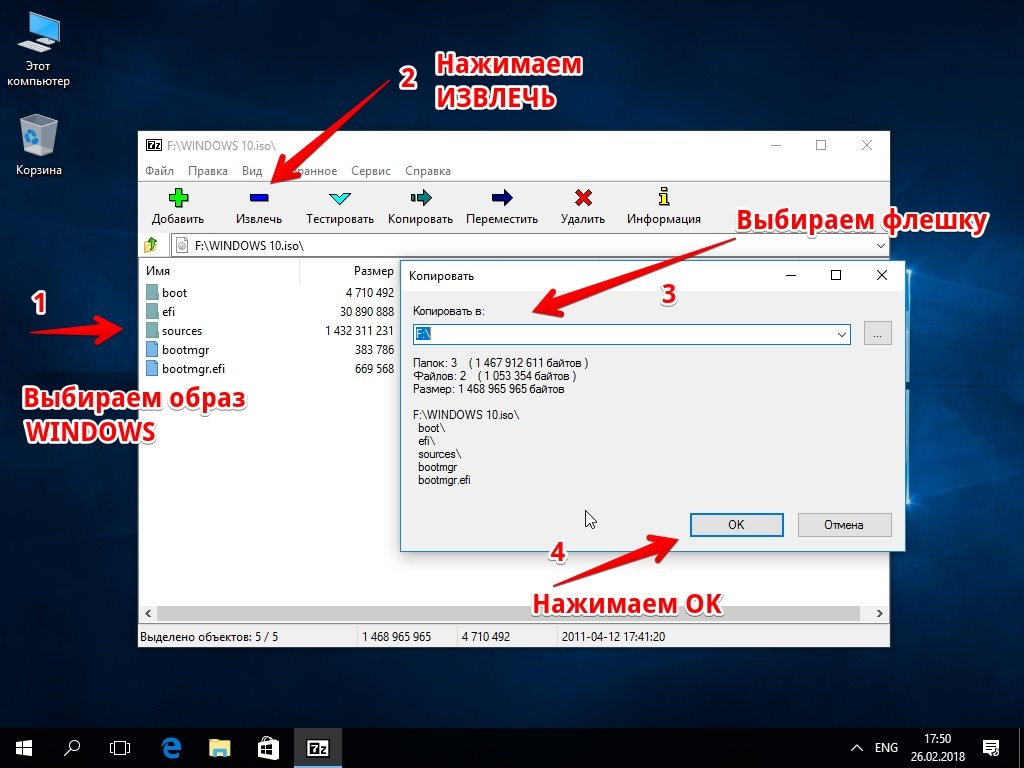Launch Microsoft Edge from taskbar

click(170, 748)
